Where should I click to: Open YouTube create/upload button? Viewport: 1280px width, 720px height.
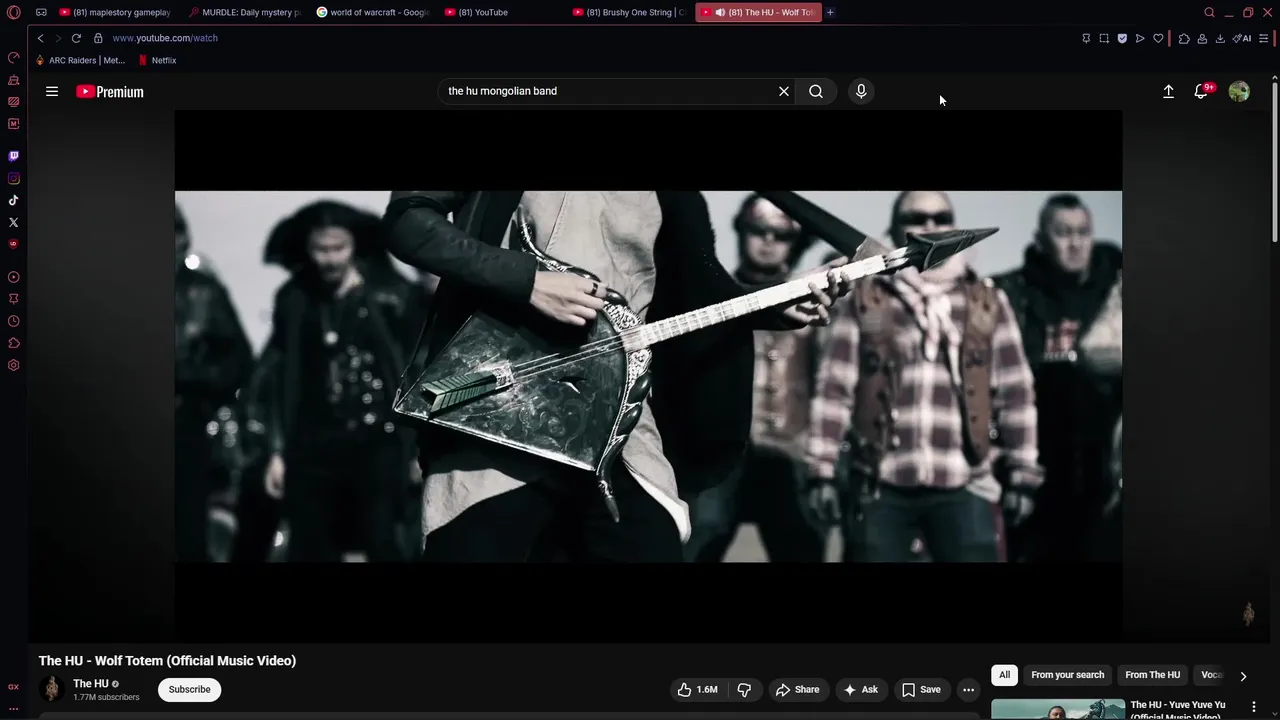[1168, 91]
